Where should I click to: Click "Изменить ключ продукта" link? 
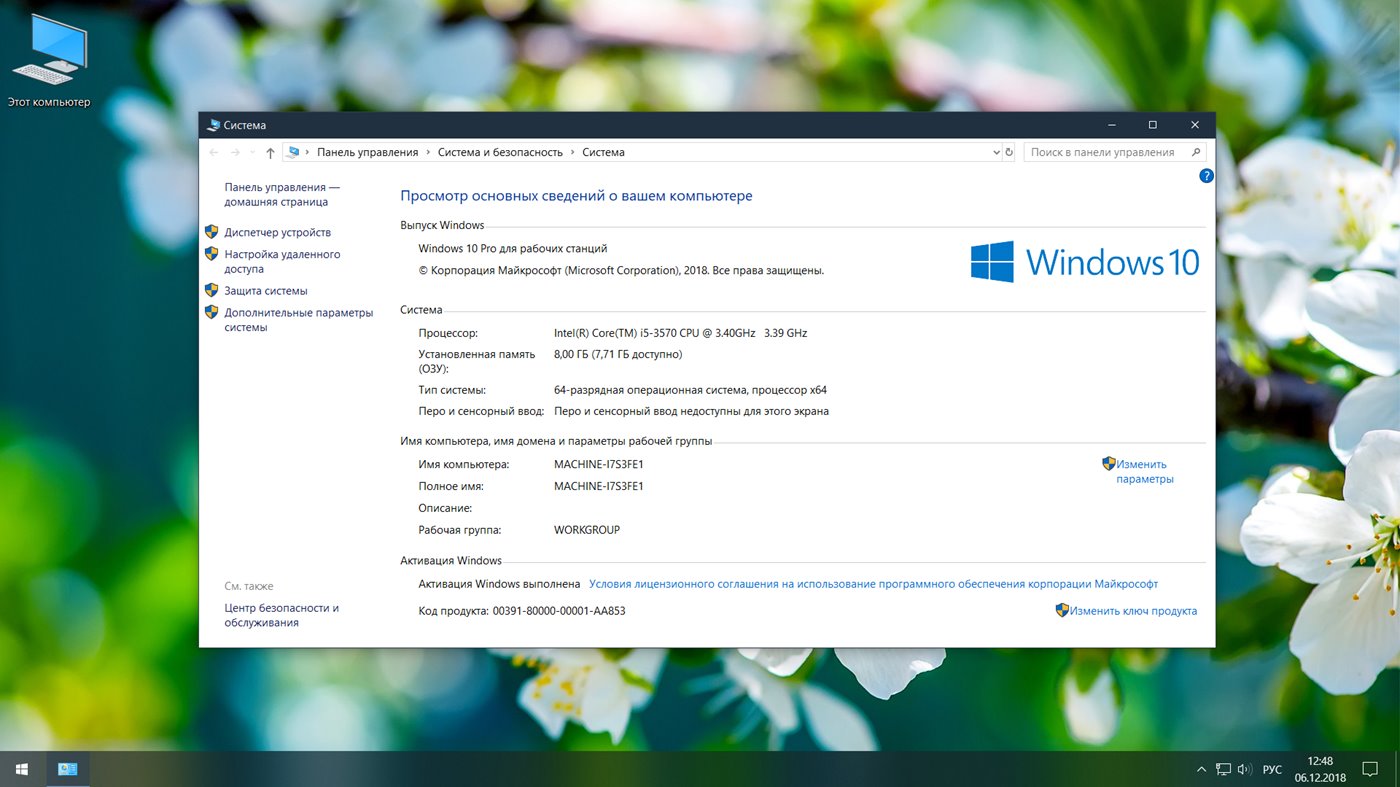pos(1133,611)
